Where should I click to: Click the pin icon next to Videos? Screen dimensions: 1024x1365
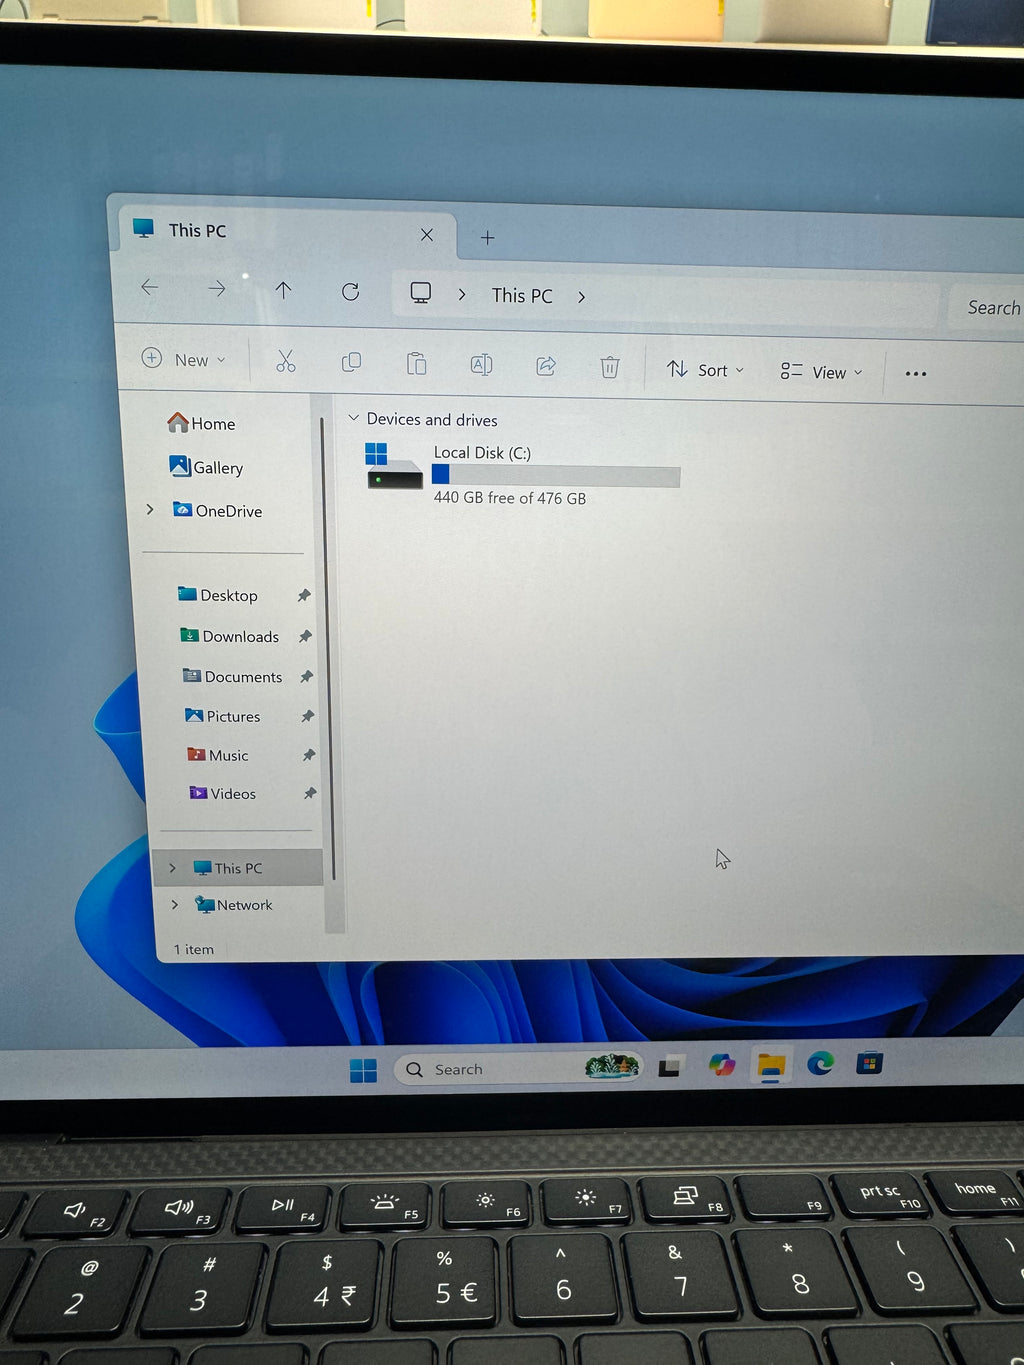point(309,793)
